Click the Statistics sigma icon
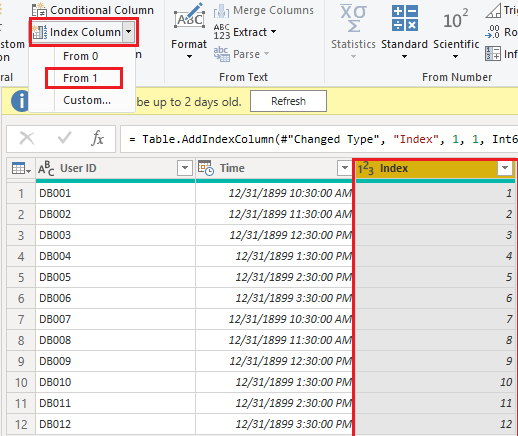 click(353, 18)
